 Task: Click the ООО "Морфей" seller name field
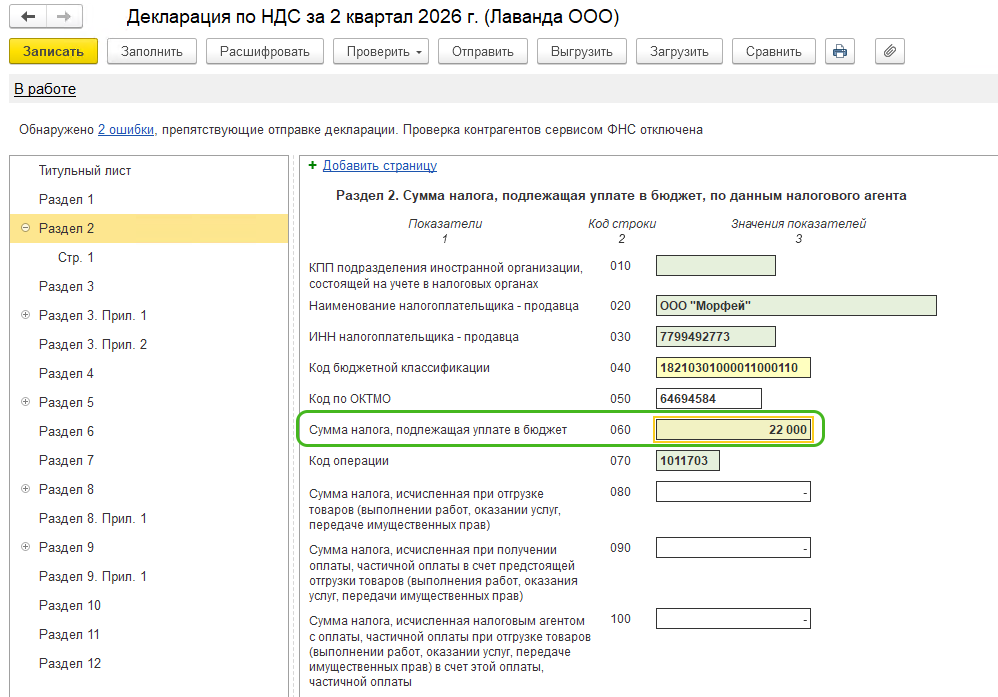pyautogui.click(x=796, y=306)
